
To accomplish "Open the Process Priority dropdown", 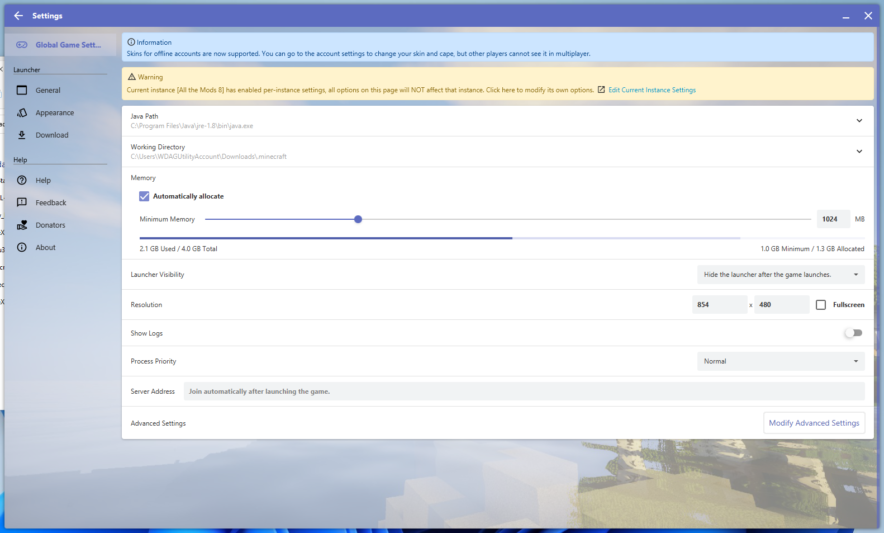I will click(x=780, y=361).
